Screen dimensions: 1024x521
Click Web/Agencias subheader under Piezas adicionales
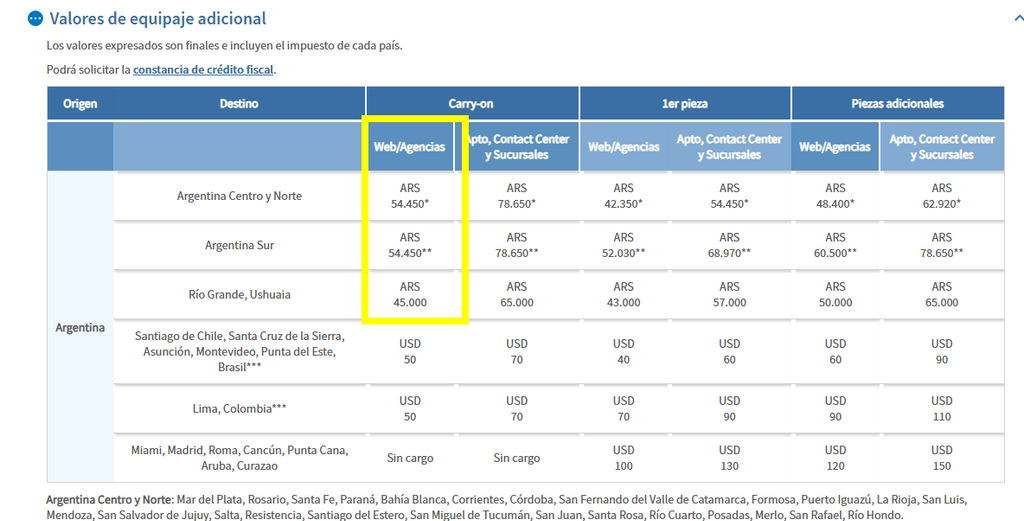(x=835, y=147)
